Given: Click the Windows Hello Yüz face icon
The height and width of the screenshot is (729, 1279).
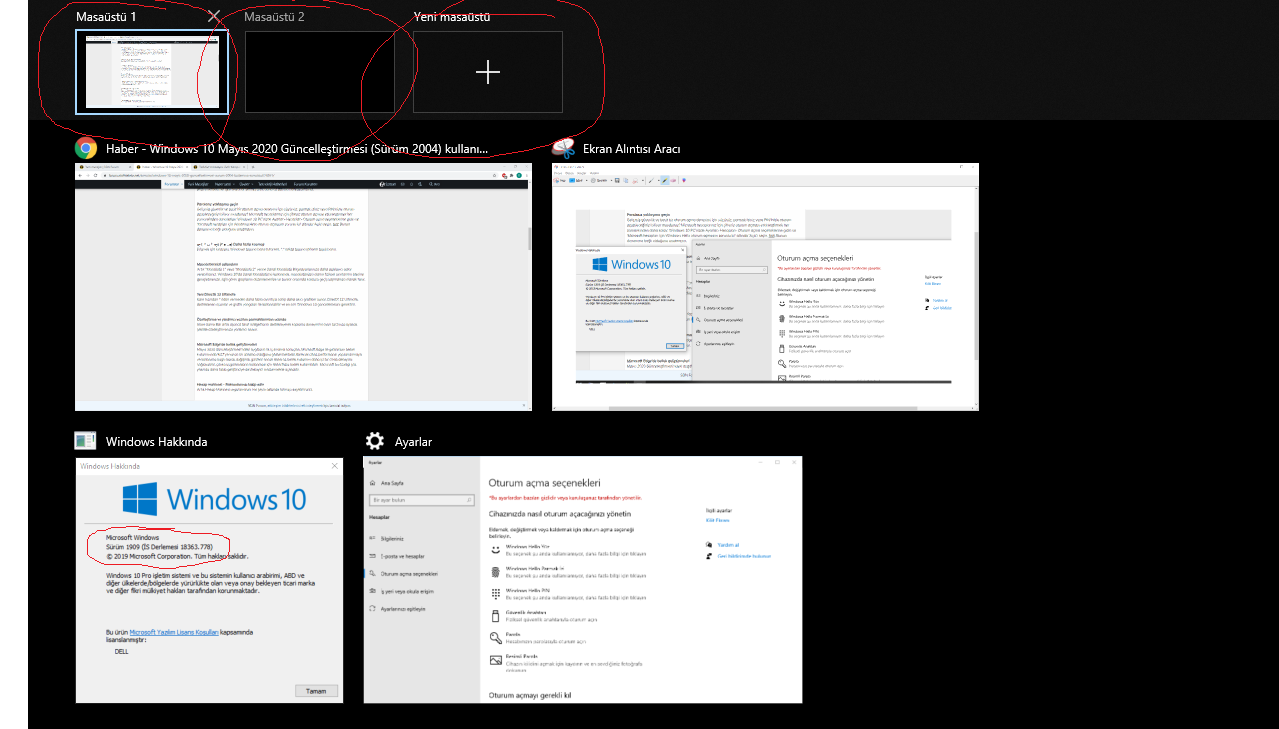Looking at the screenshot, I should pos(495,550).
